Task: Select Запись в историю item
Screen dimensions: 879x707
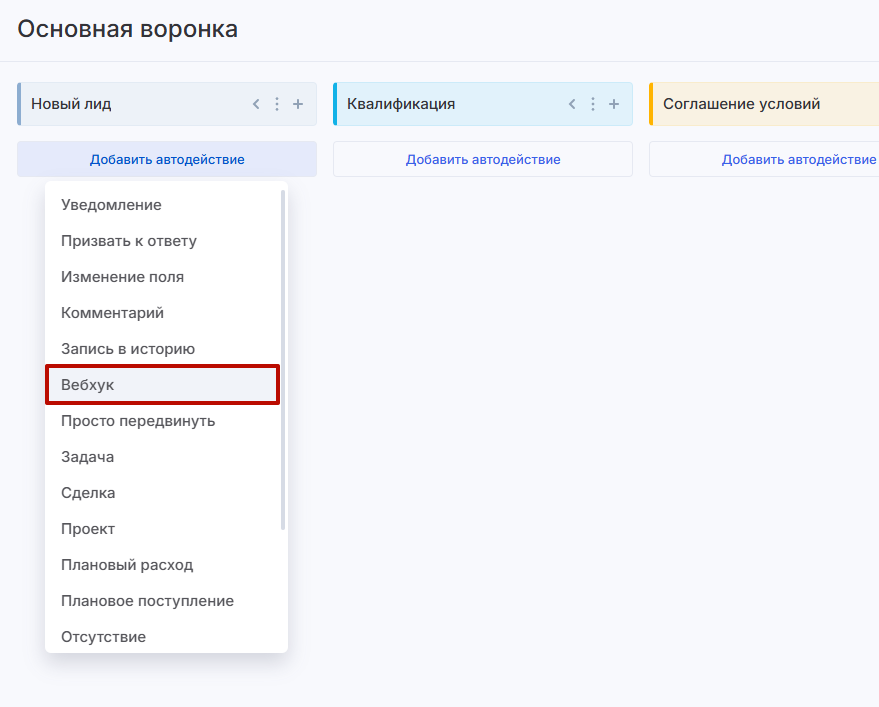Action: point(128,349)
